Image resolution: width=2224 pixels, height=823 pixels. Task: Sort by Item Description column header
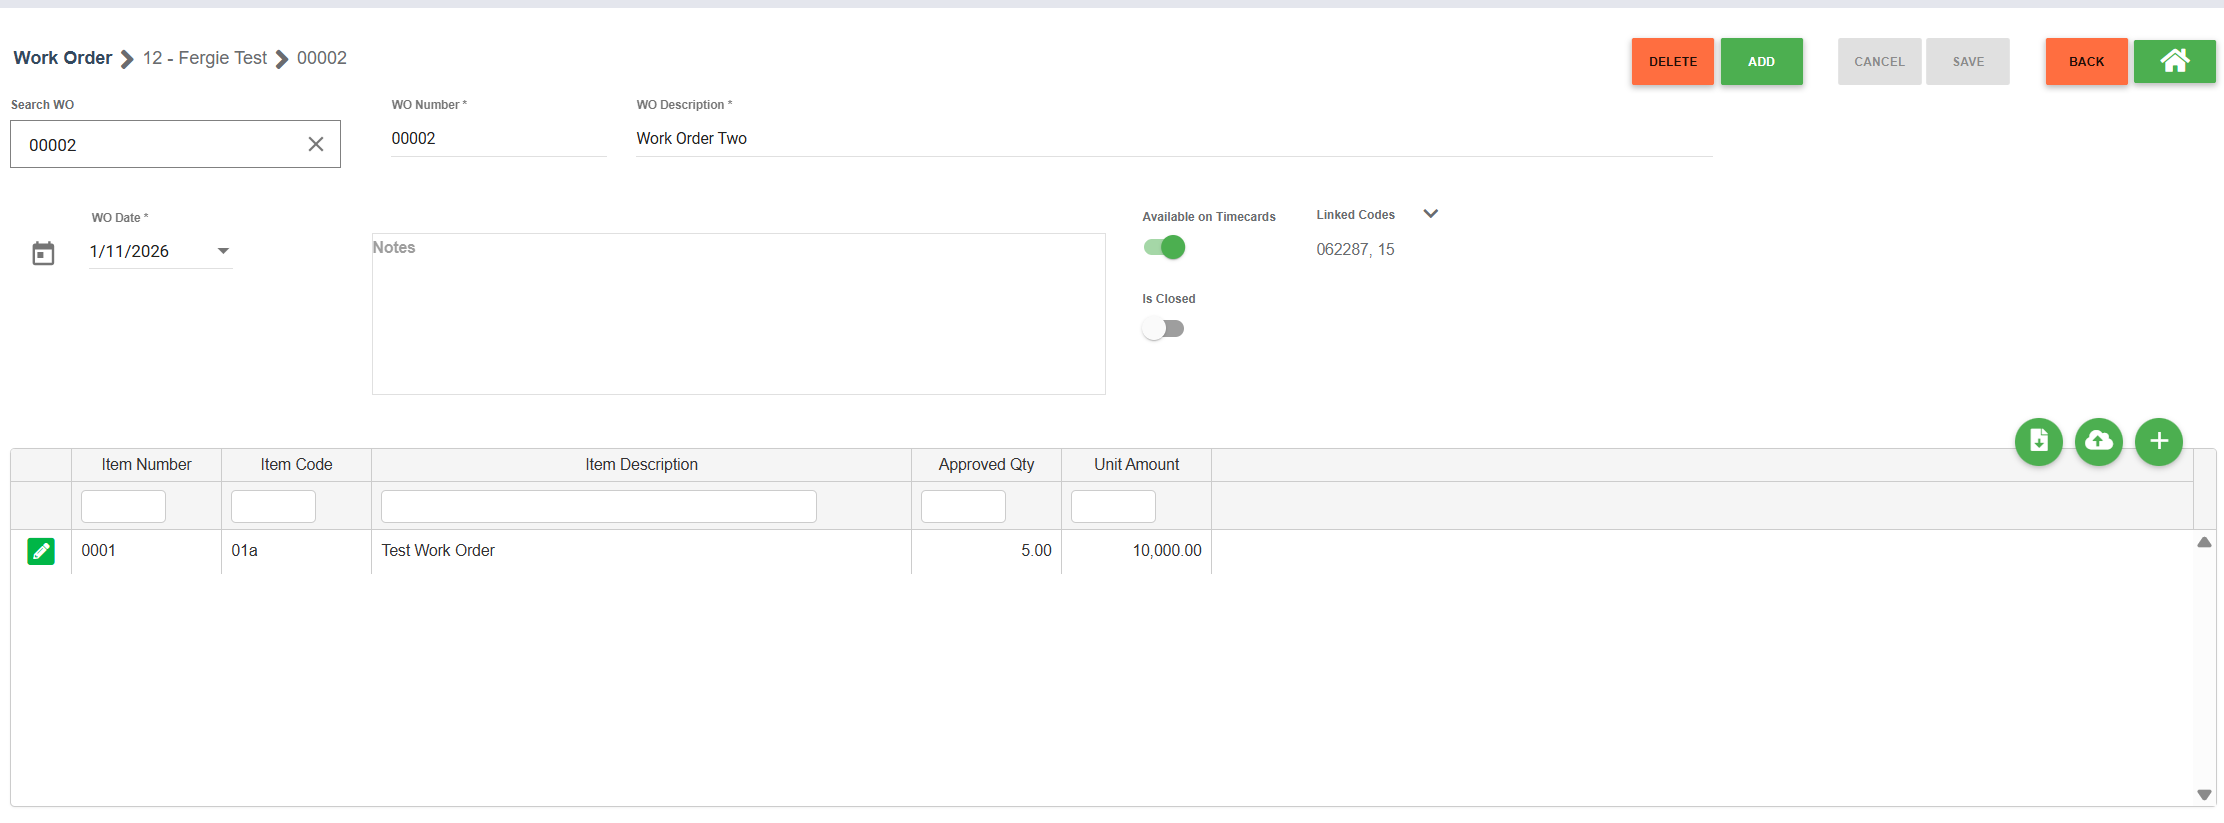[641, 465]
